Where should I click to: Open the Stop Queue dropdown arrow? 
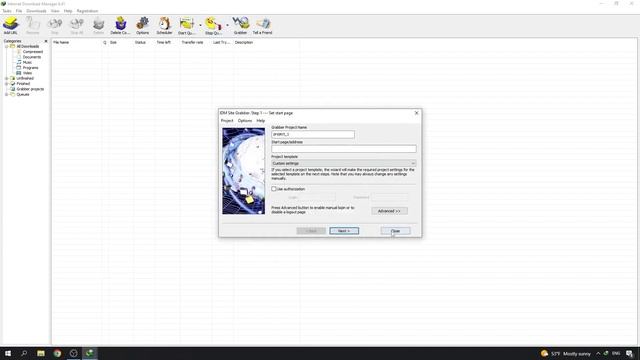[x=227, y=25]
